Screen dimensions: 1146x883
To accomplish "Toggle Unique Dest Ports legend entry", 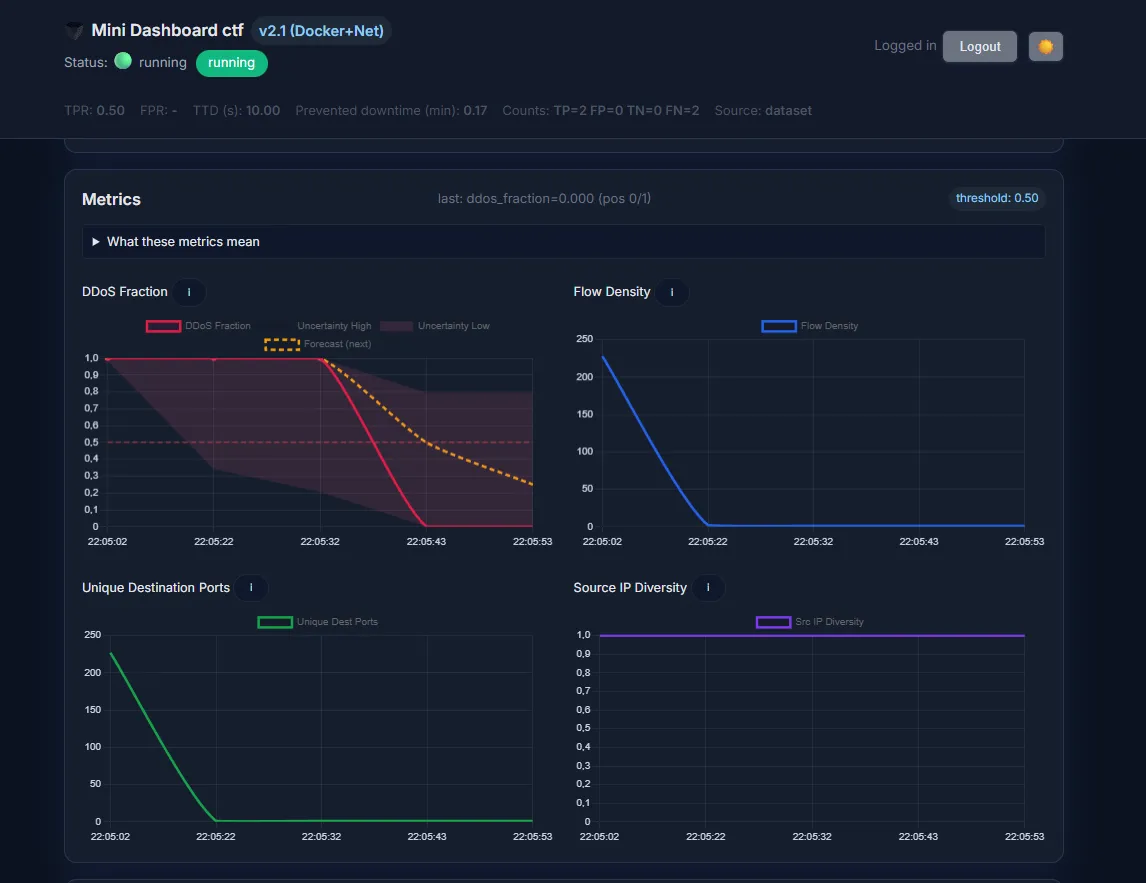I will (318, 622).
